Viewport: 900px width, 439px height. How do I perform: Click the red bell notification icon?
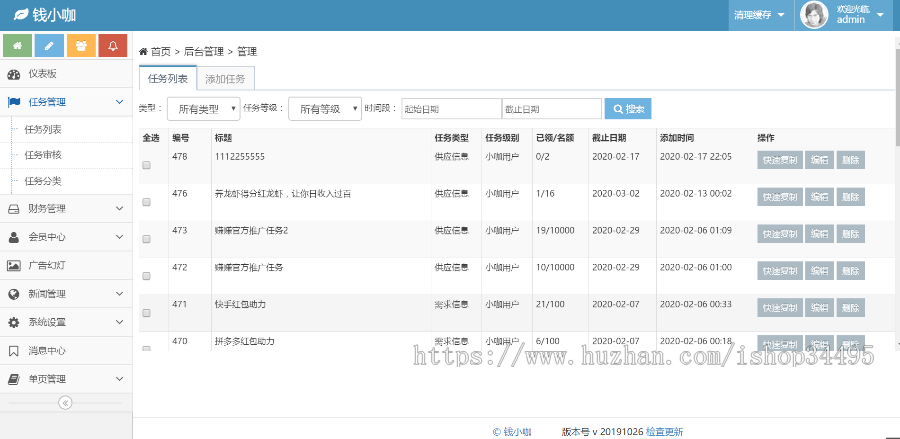(112, 46)
